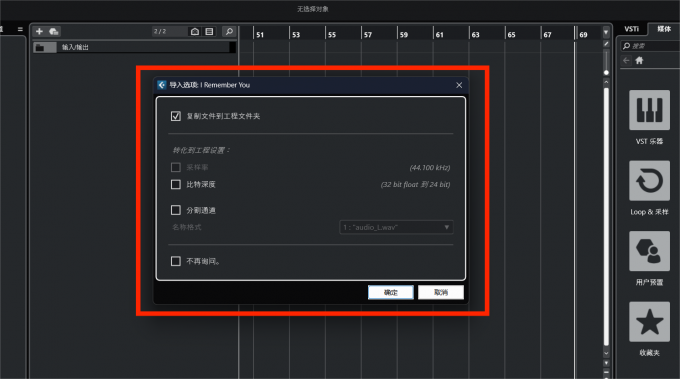Open the 用户预置 icon
Image resolution: width=680 pixels, height=379 pixels.
[649, 251]
